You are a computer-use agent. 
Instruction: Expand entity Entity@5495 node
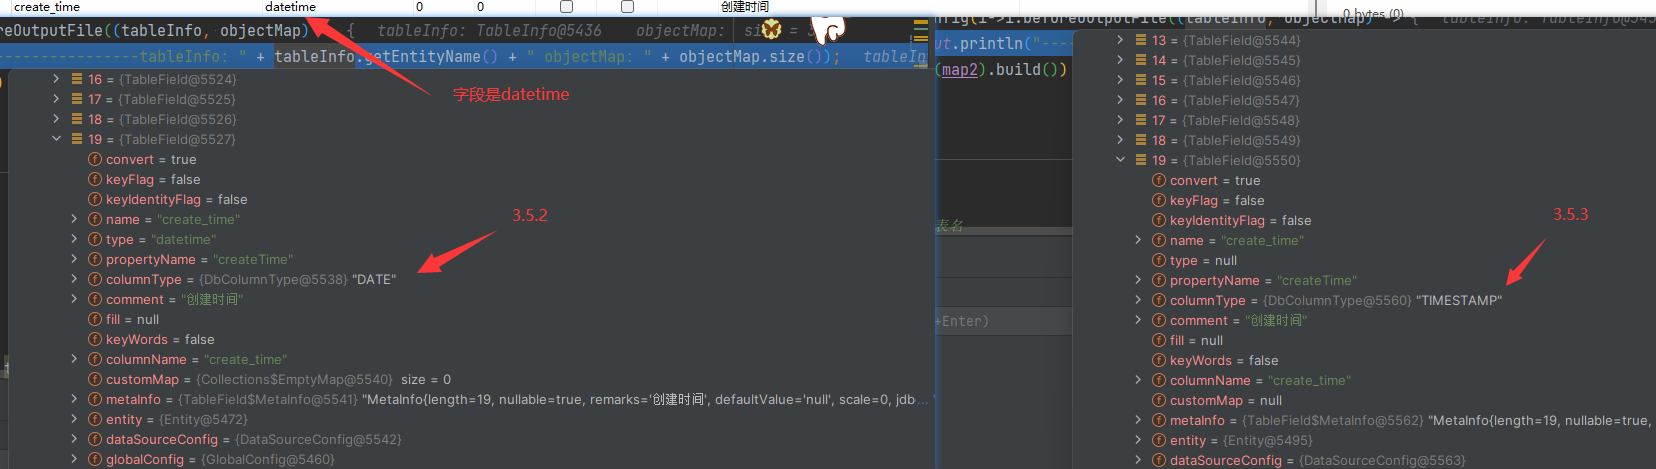[x=1138, y=440]
